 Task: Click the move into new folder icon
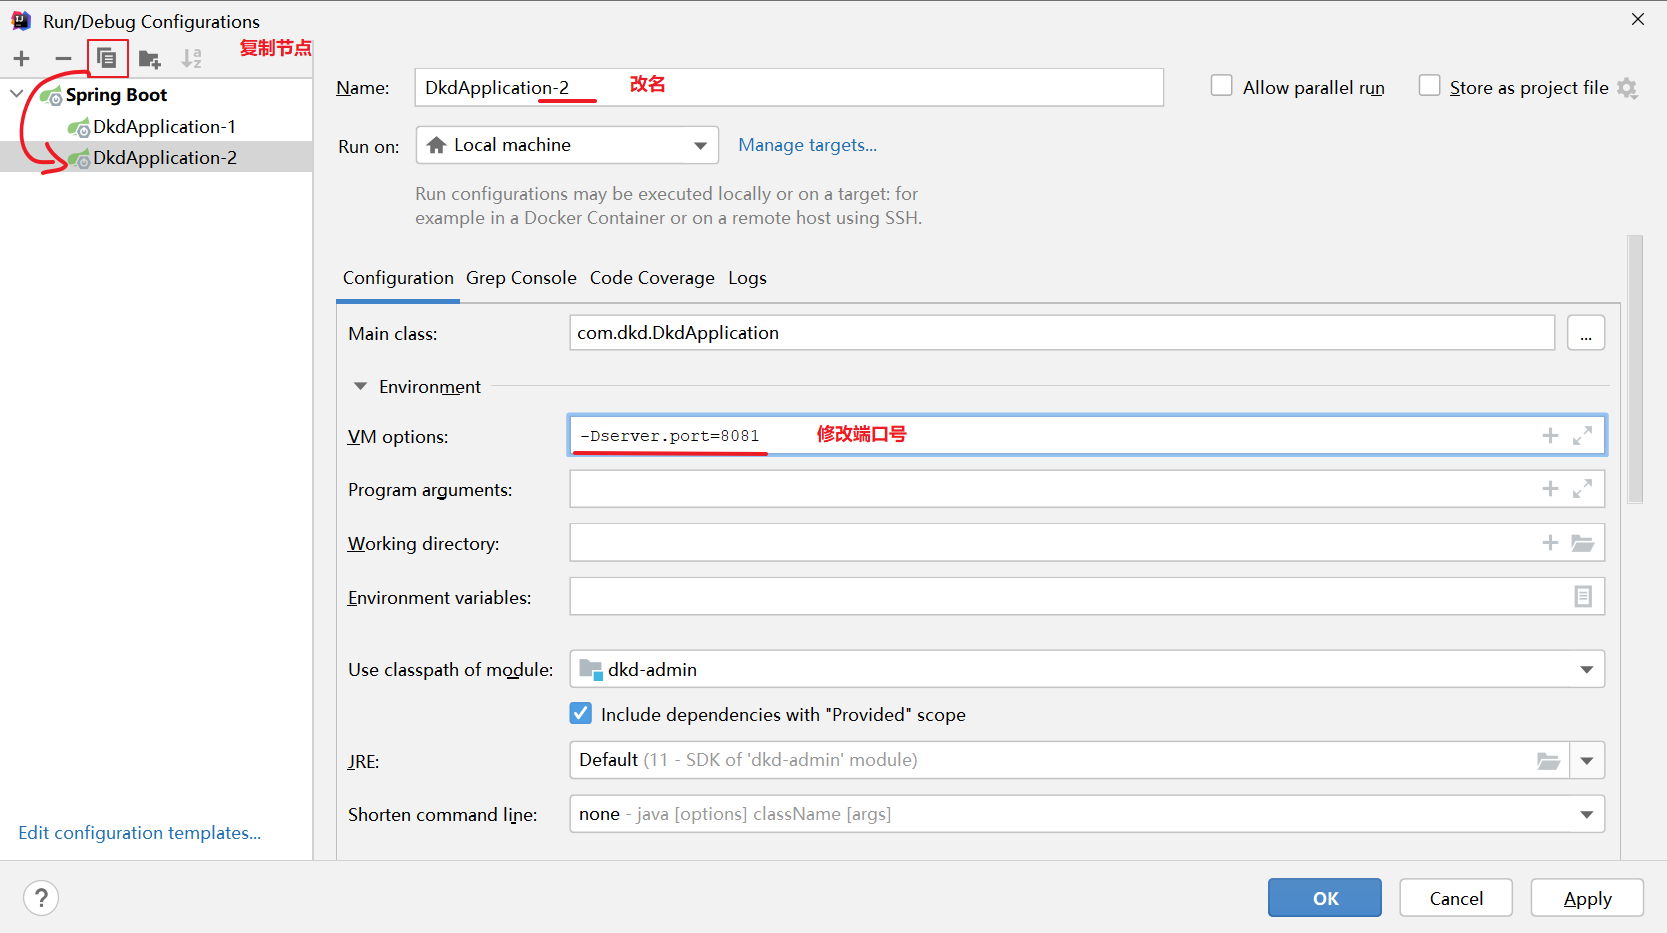[x=150, y=60]
